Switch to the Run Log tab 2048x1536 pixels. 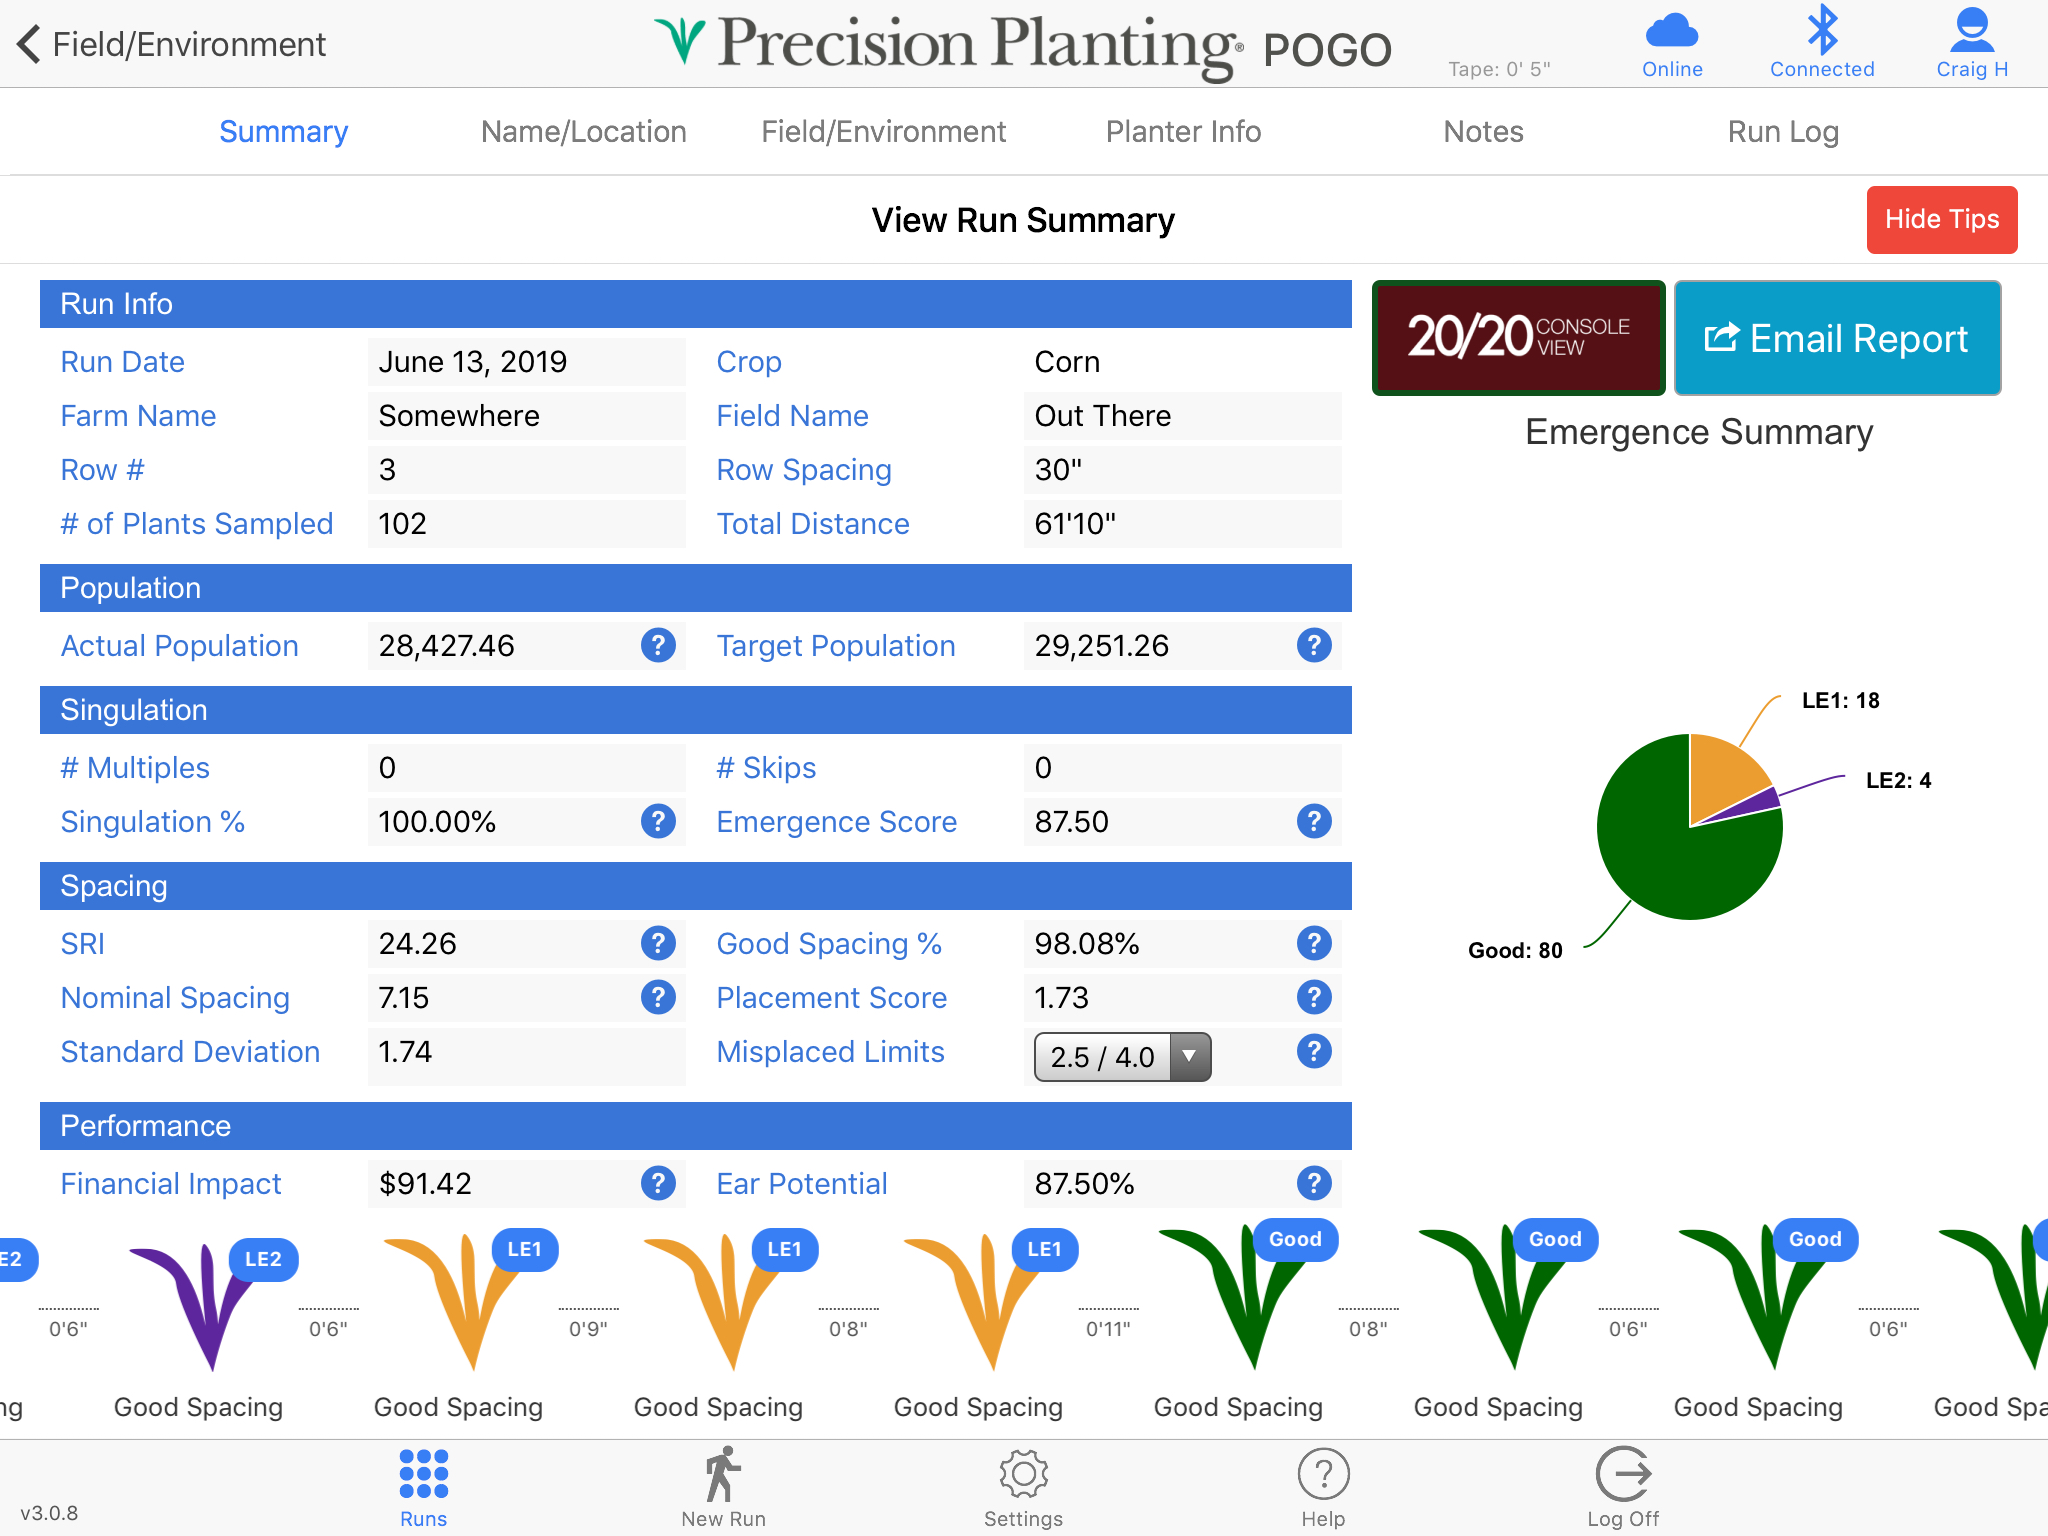tap(1783, 131)
